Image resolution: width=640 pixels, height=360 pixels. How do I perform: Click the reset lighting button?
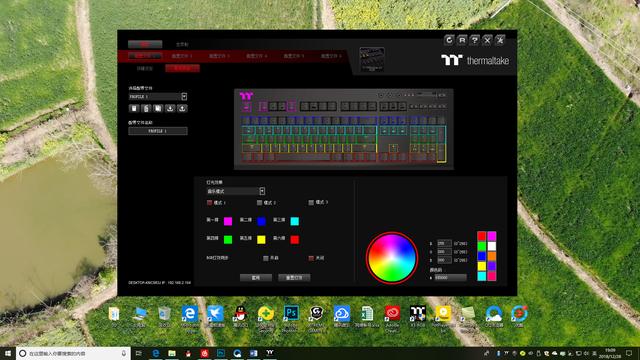294,278
